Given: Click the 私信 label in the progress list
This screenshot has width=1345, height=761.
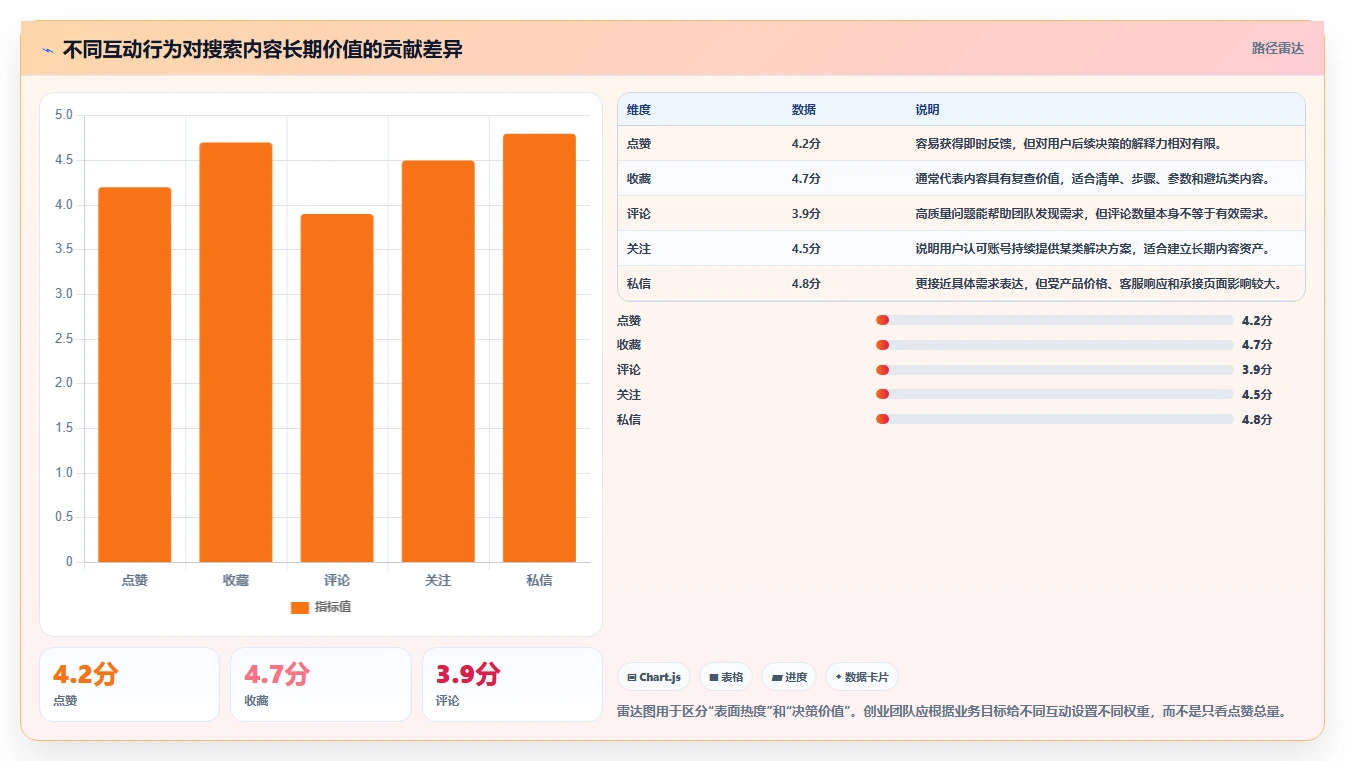Looking at the screenshot, I should pos(629,420).
